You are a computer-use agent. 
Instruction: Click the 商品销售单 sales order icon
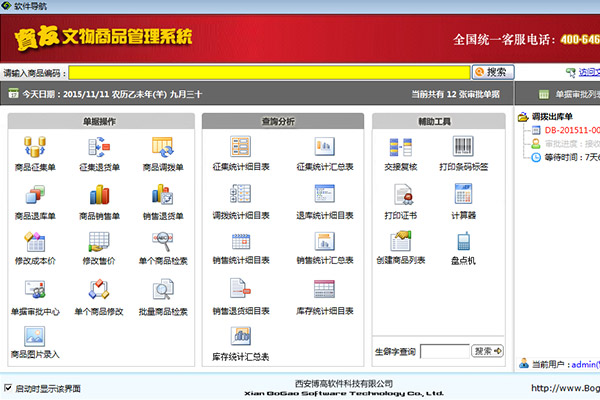[98, 195]
